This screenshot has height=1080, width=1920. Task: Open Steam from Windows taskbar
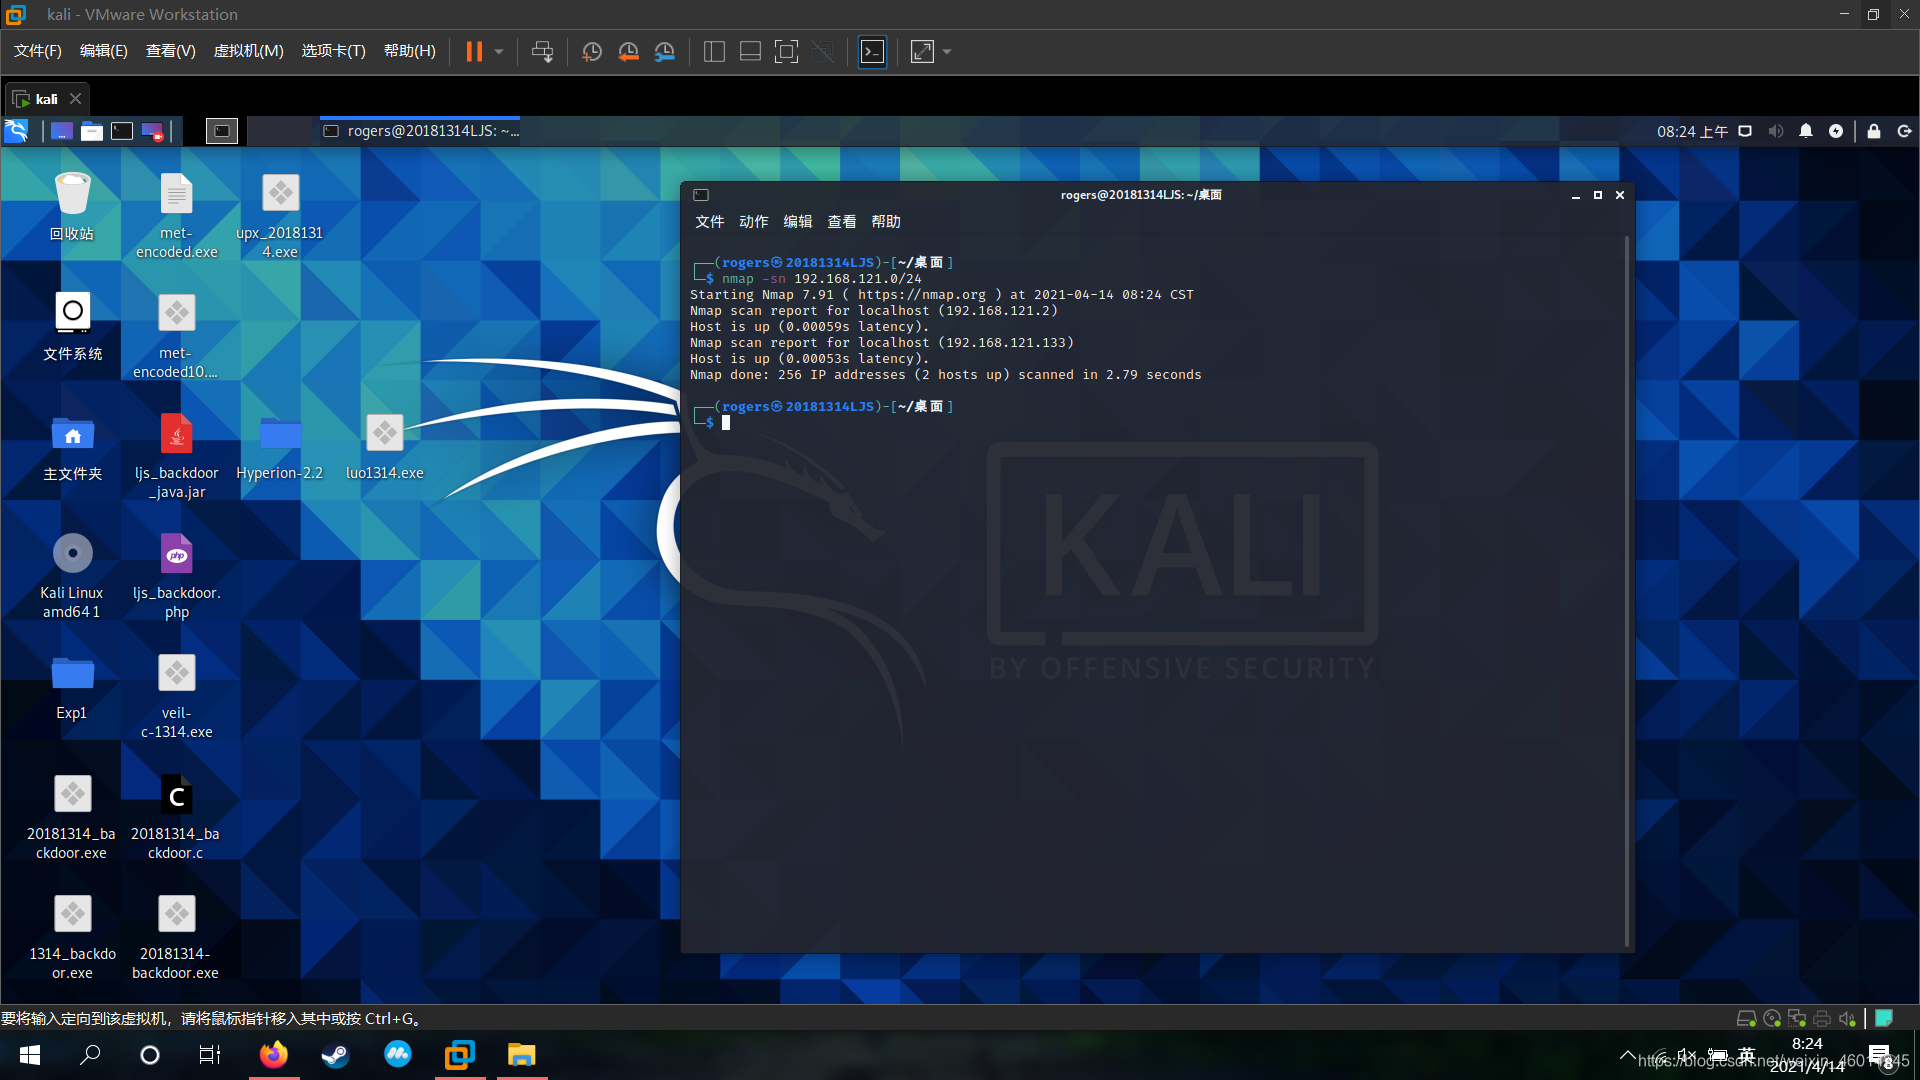pos(335,1055)
